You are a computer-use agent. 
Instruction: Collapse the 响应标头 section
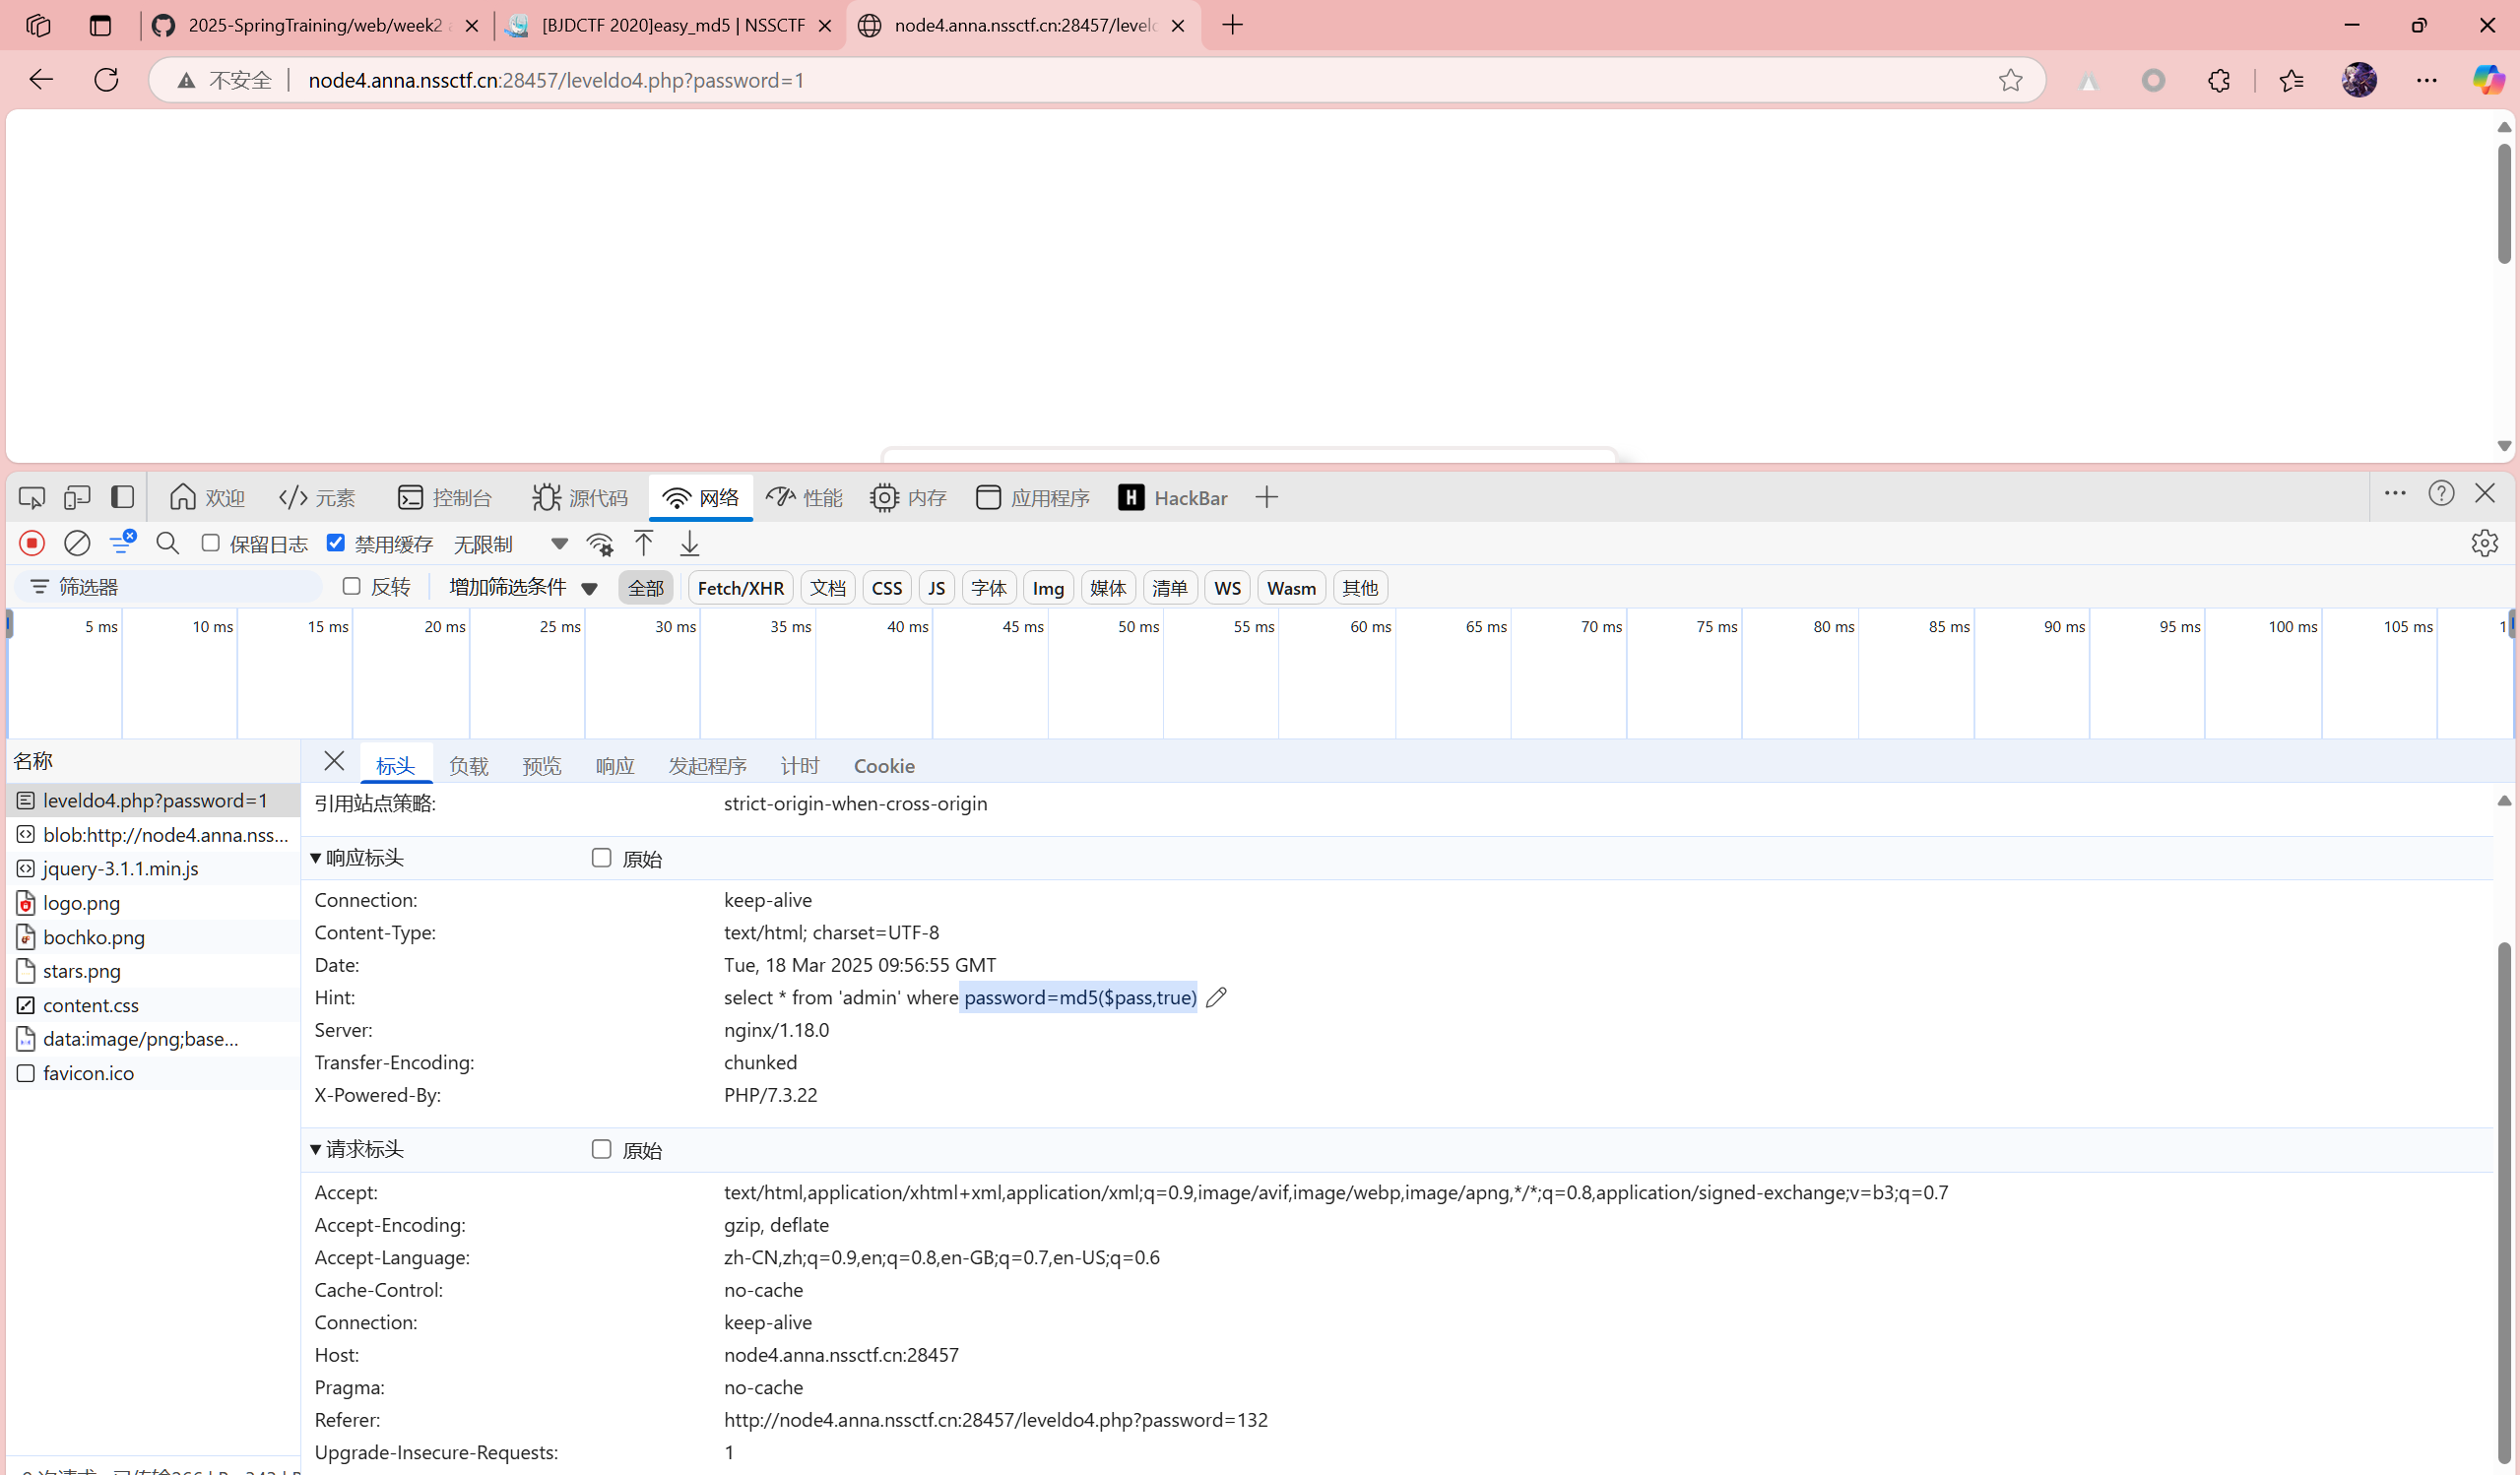coord(316,858)
